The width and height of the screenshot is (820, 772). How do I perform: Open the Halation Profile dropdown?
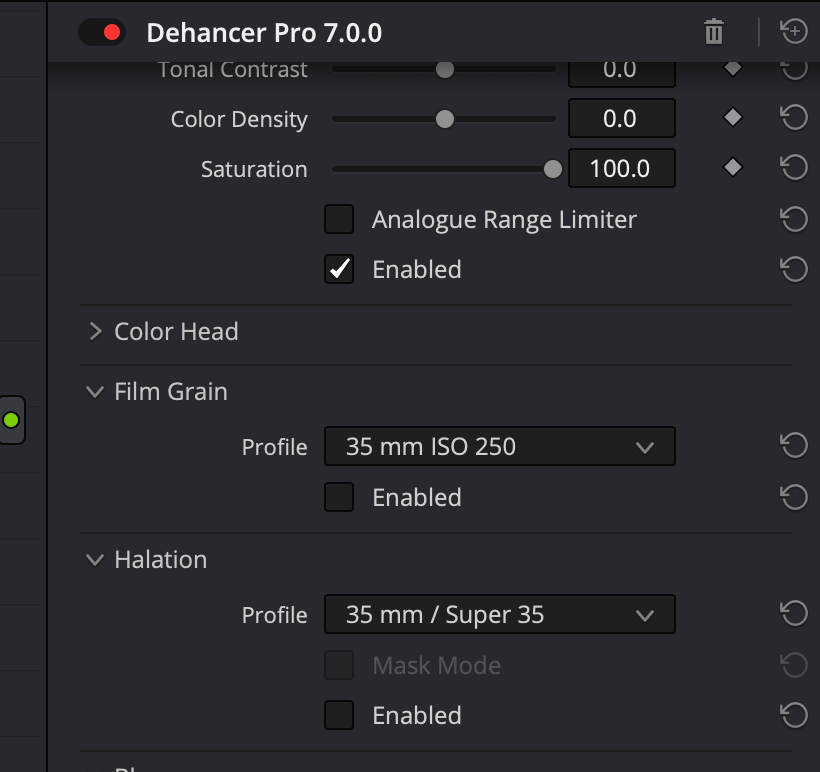pyautogui.click(x=499, y=614)
